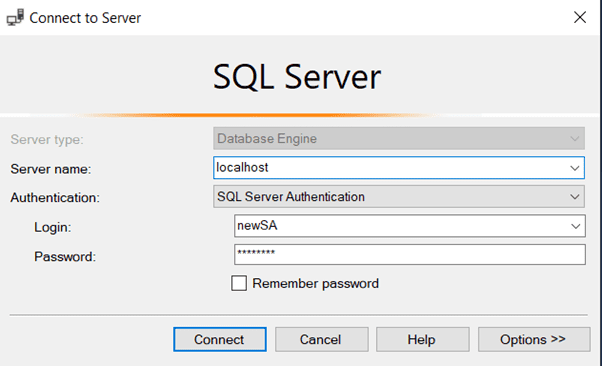
Task: Click the Connect button
Action: 220,340
